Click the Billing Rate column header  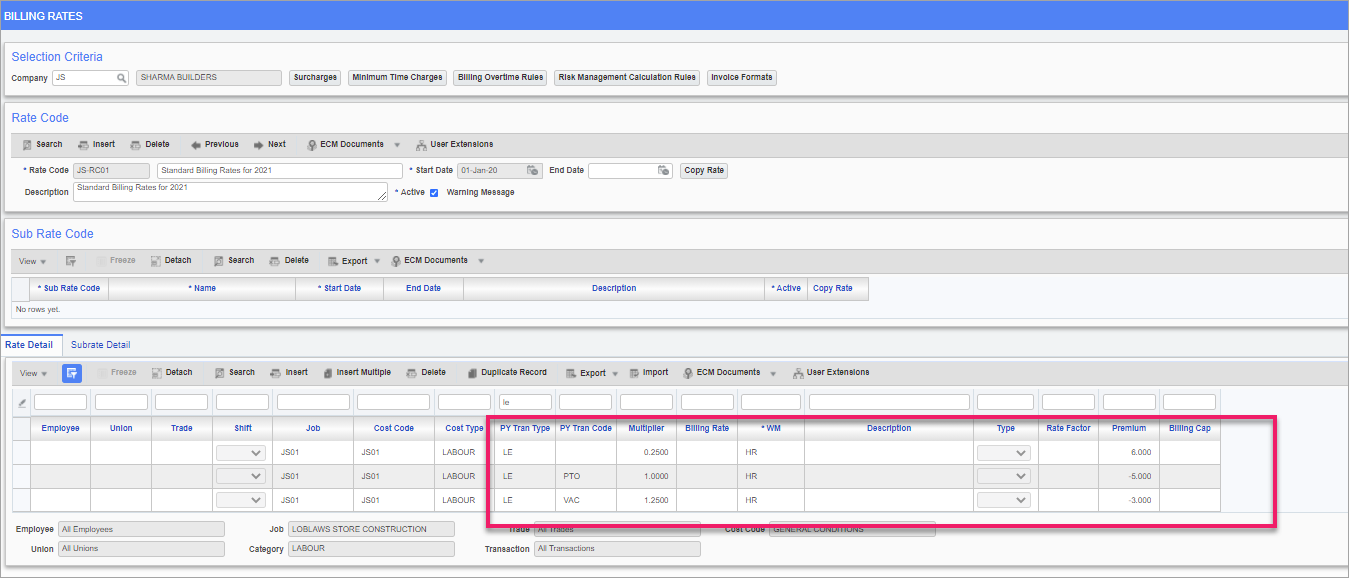click(707, 428)
